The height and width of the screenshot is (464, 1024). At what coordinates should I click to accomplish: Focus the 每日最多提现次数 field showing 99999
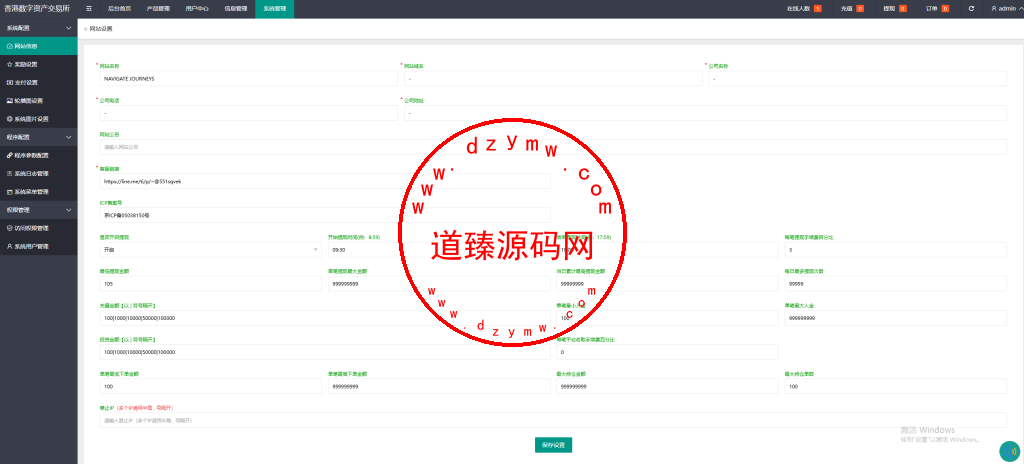click(x=895, y=284)
